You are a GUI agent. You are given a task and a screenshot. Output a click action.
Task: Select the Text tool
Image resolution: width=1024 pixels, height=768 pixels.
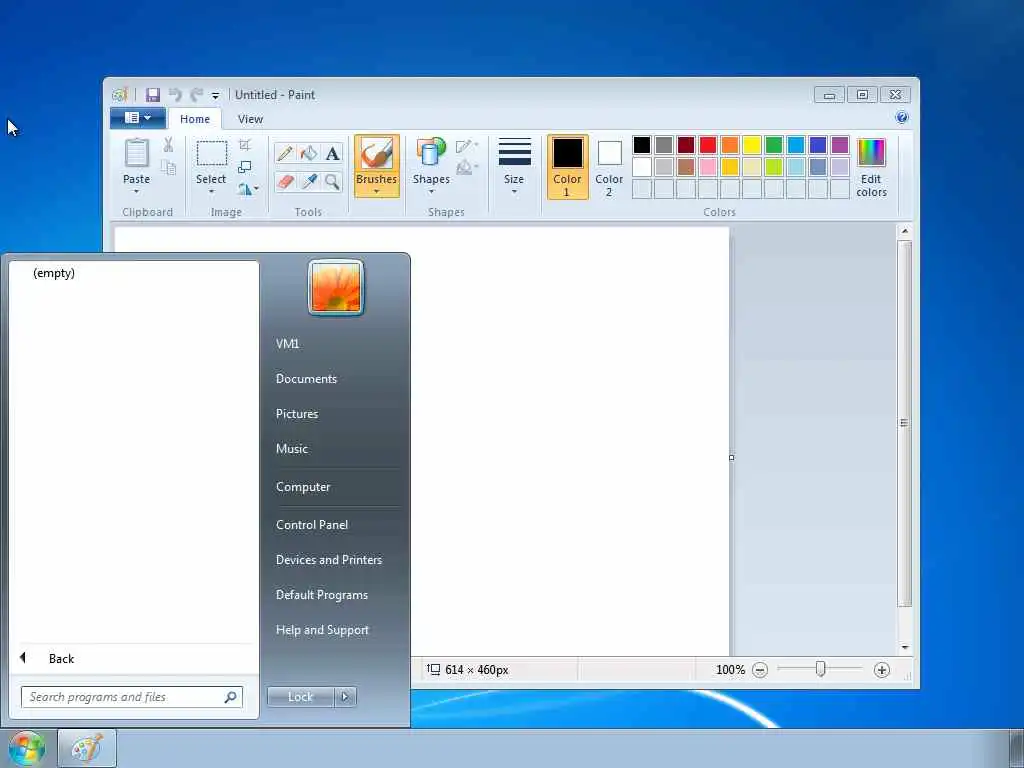coord(332,153)
